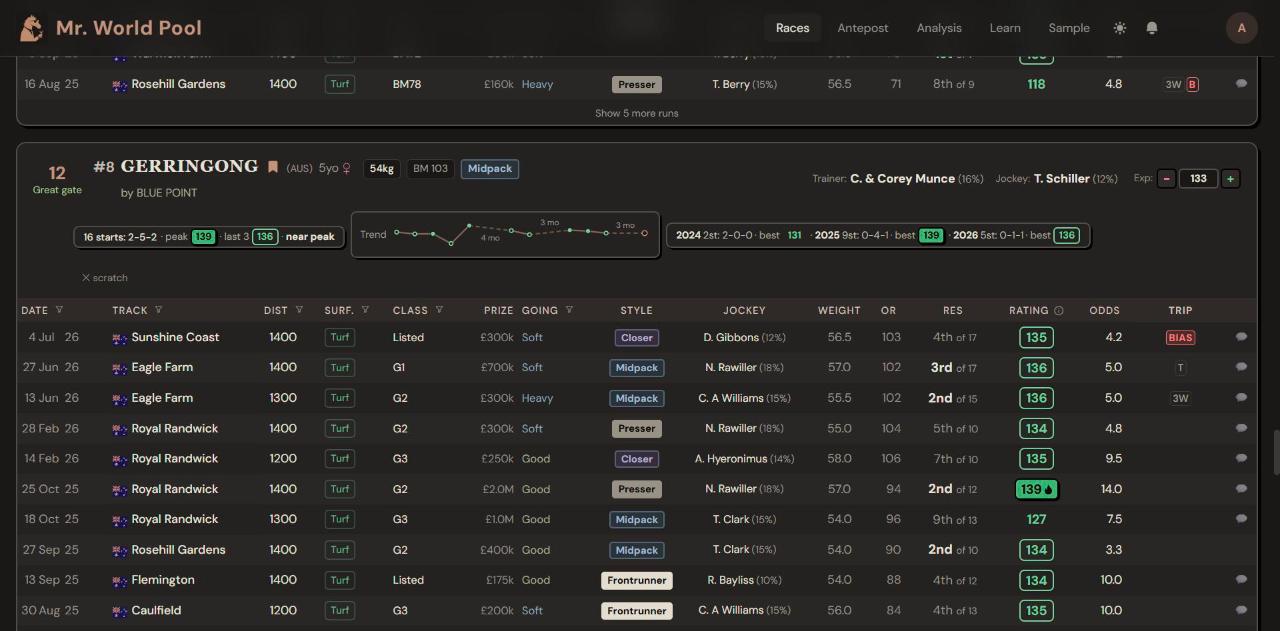Open the DIST column filter
Screen dimensions: 1280x631
pyautogui.click(x=299, y=310)
